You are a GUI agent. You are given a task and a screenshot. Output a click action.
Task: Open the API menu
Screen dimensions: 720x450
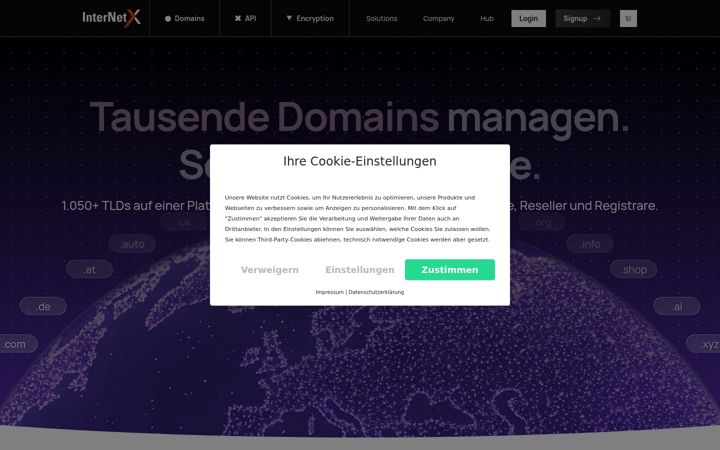[x=245, y=18]
